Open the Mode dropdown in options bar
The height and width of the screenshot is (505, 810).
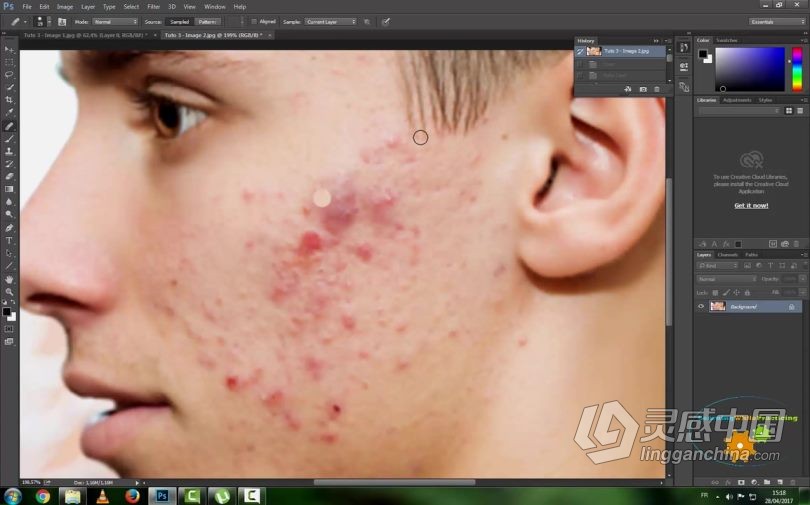(x=115, y=22)
